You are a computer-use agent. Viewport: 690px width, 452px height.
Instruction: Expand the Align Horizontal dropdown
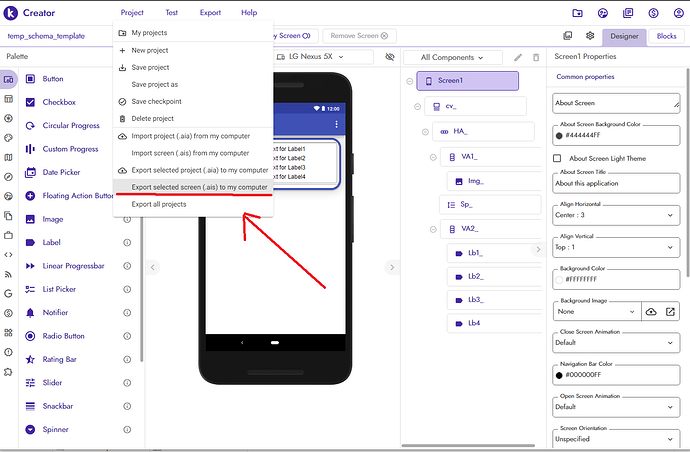[613, 213]
